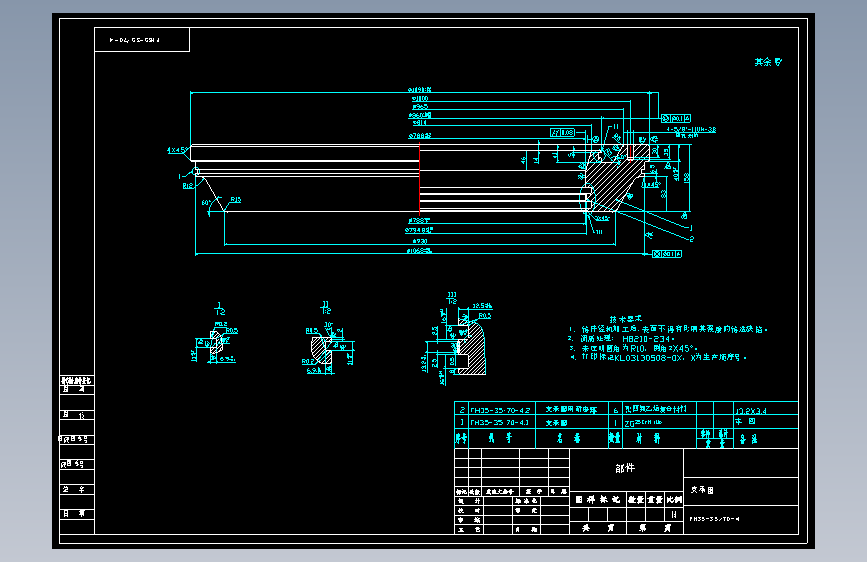Click parts list cell 'FH35-35·70-4.2'
Image resolution: width=867 pixels, height=562 pixels.
pos(500,410)
